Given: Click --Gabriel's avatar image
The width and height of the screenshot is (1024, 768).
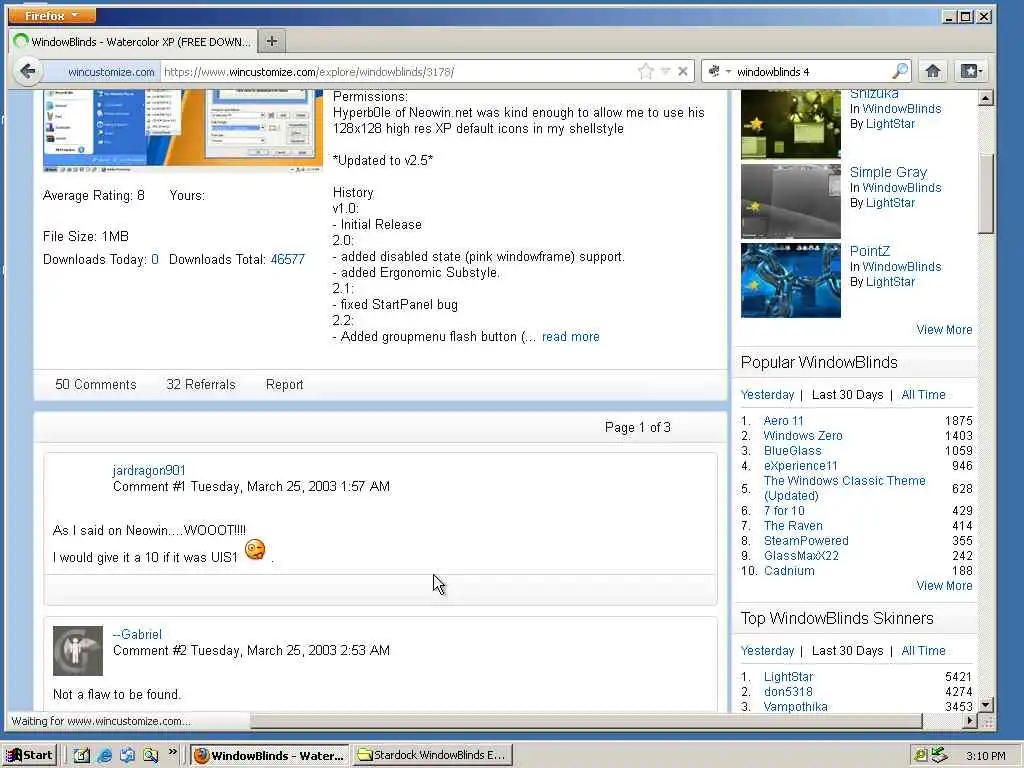Looking at the screenshot, I should click(x=78, y=650).
